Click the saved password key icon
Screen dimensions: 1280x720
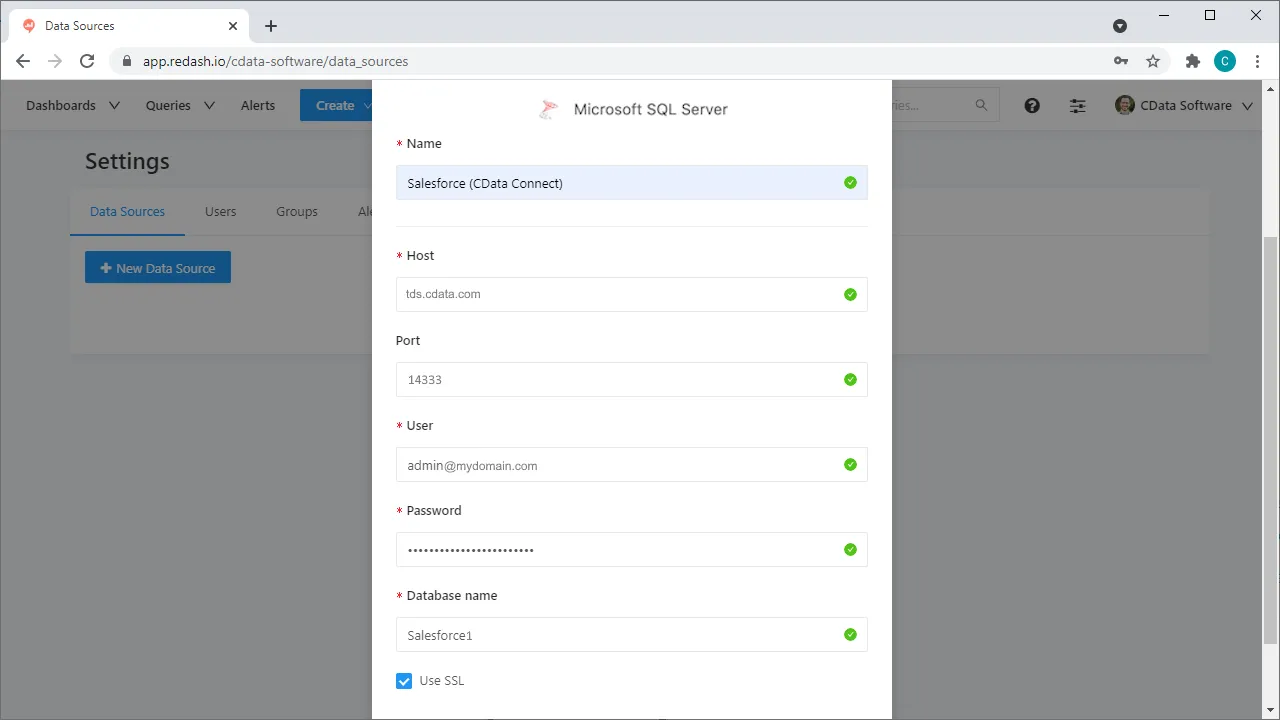[1121, 61]
